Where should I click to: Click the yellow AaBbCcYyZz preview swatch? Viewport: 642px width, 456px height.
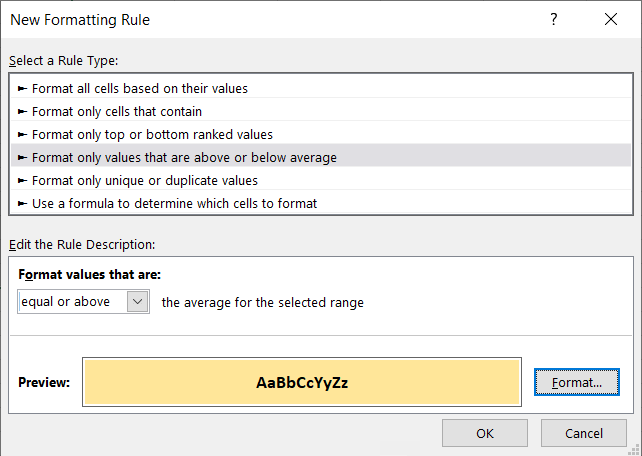click(x=302, y=382)
